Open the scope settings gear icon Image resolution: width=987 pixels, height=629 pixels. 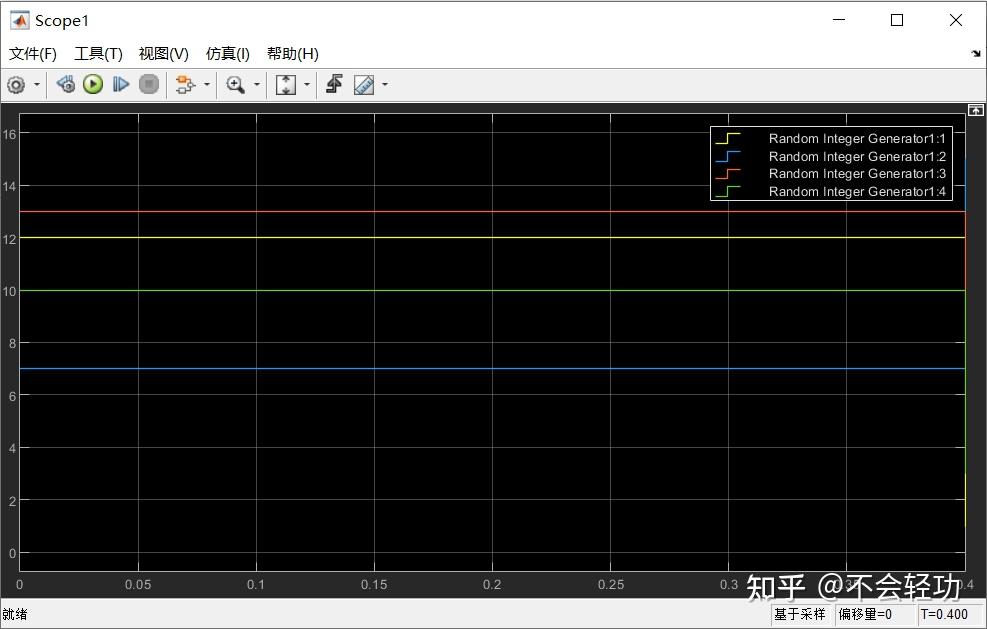(16, 84)
